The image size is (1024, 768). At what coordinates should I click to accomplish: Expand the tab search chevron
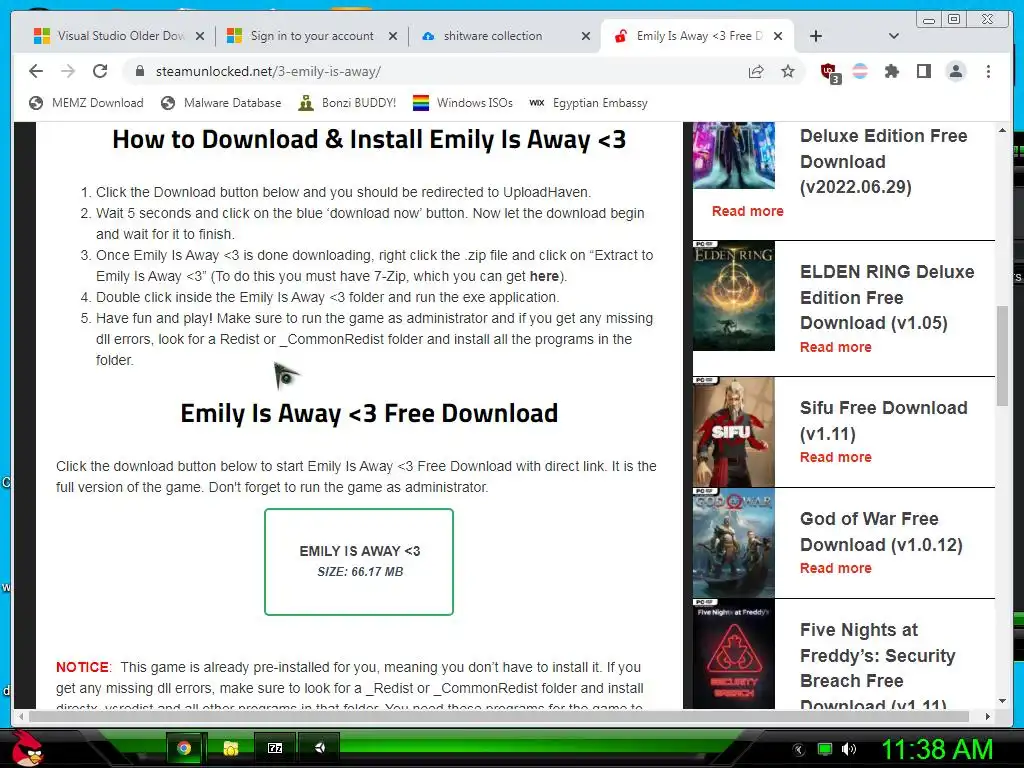894,36
